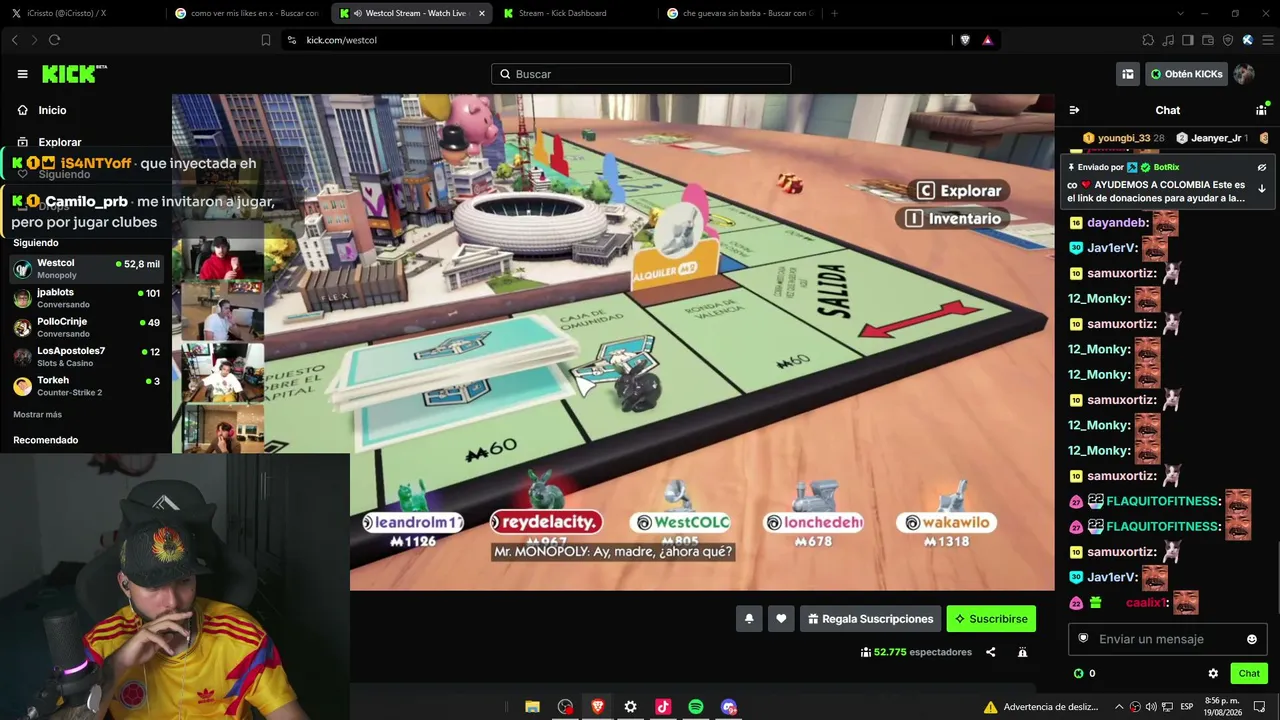Follow Westcol with the heart button

click(x=781, y=619)
